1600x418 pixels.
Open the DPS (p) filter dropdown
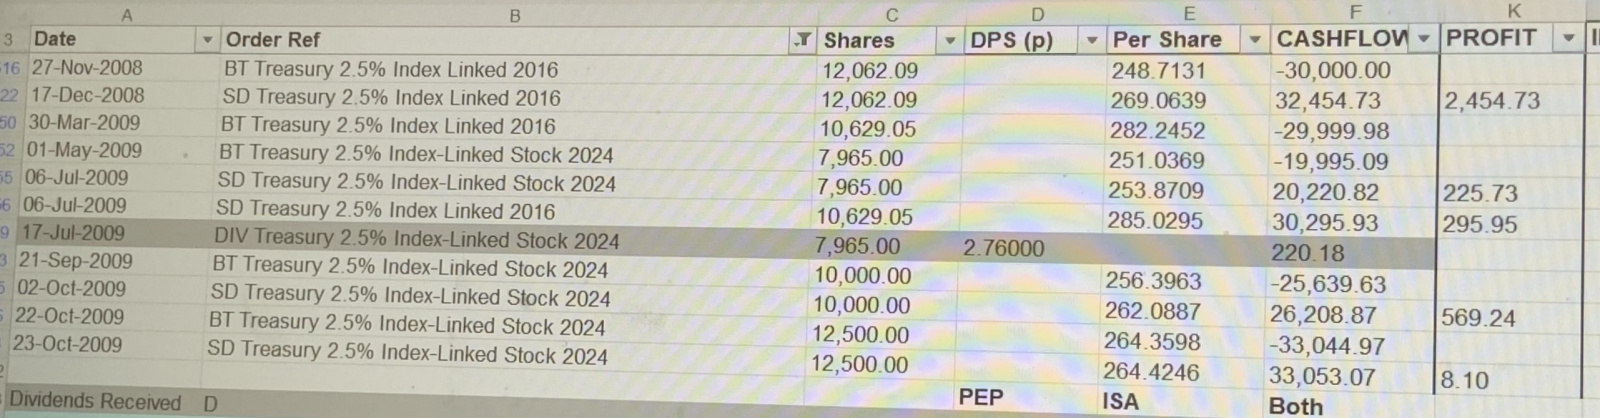coord(1092,40)
